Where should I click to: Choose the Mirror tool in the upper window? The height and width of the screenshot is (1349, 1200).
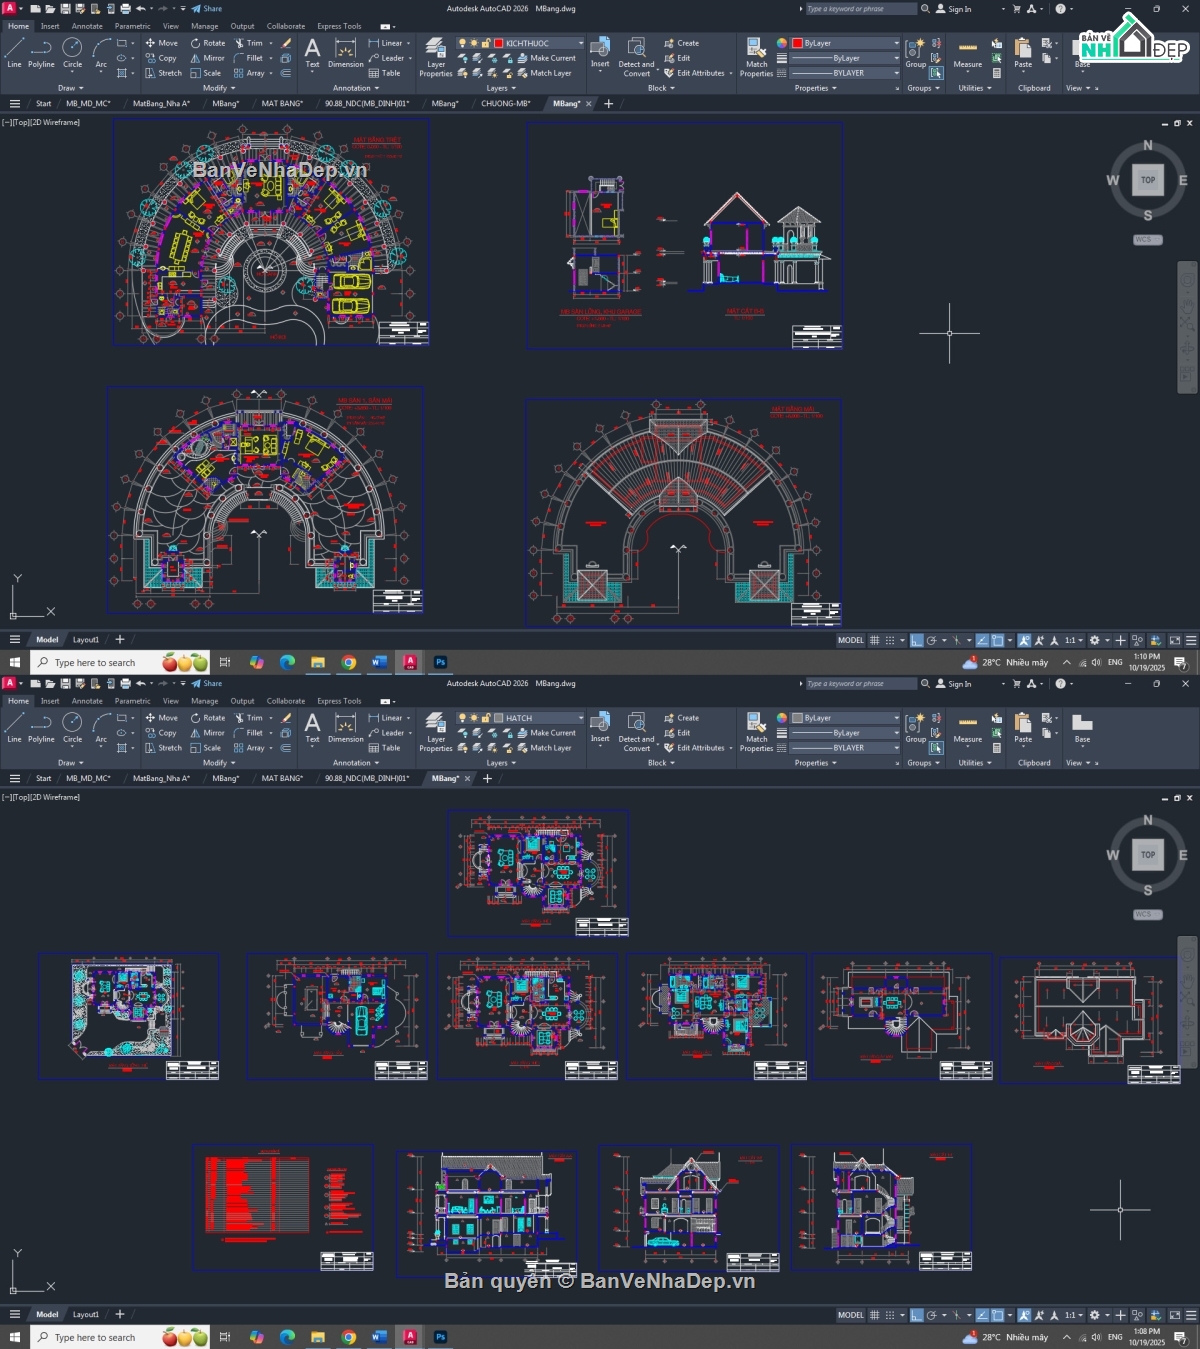pos(208,58)
